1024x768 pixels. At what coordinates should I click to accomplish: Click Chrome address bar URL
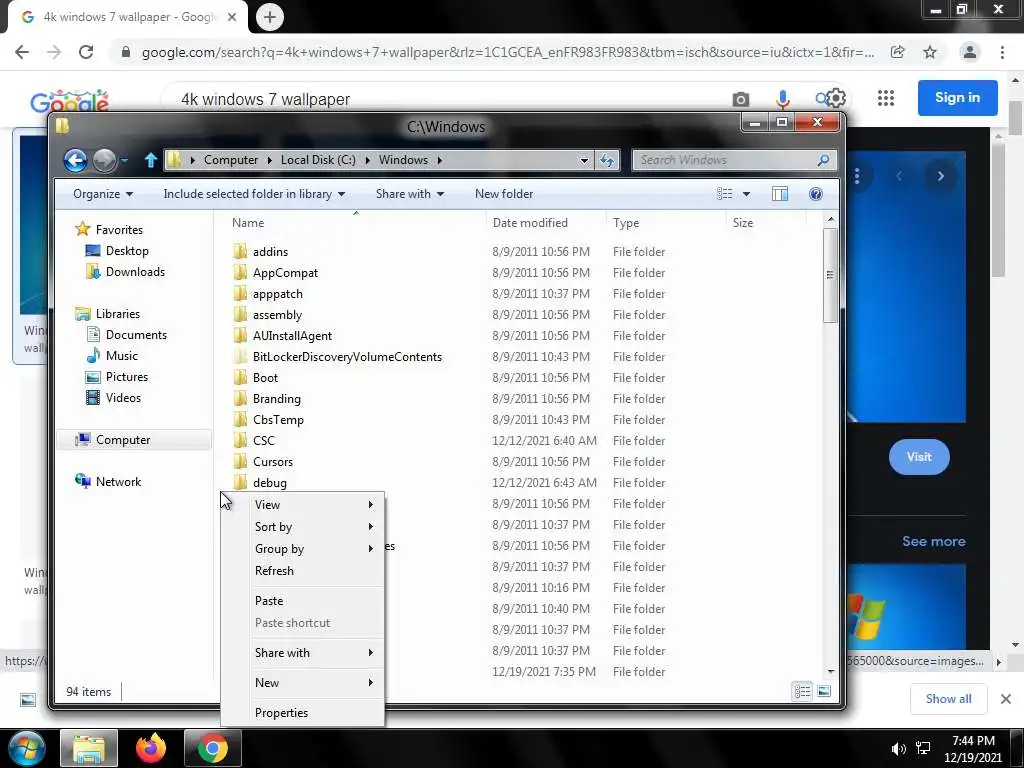pyautogui.click(x=508, y=52)
